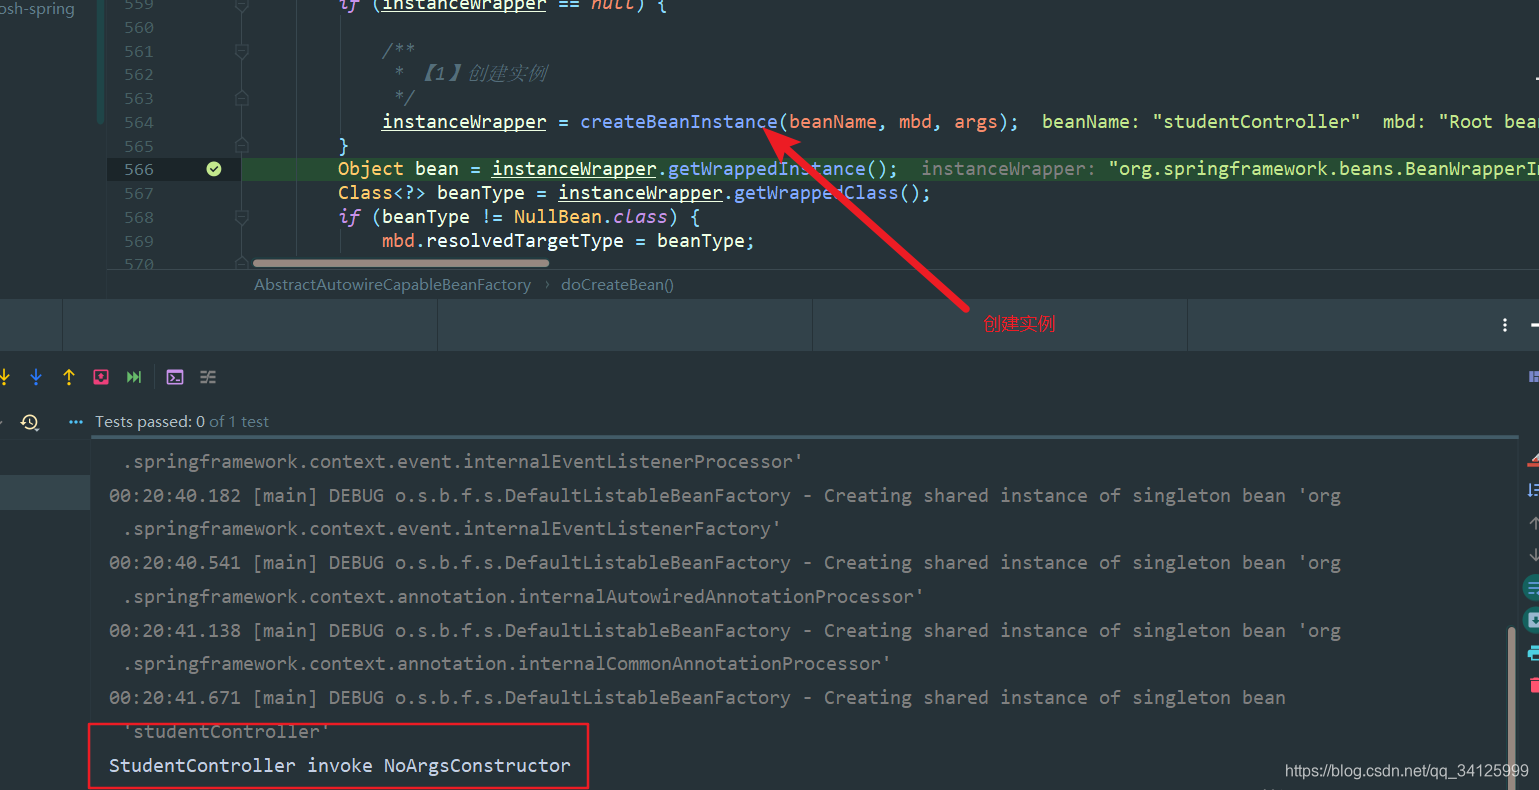Click createBeanInstance method call on line 564

678,122
